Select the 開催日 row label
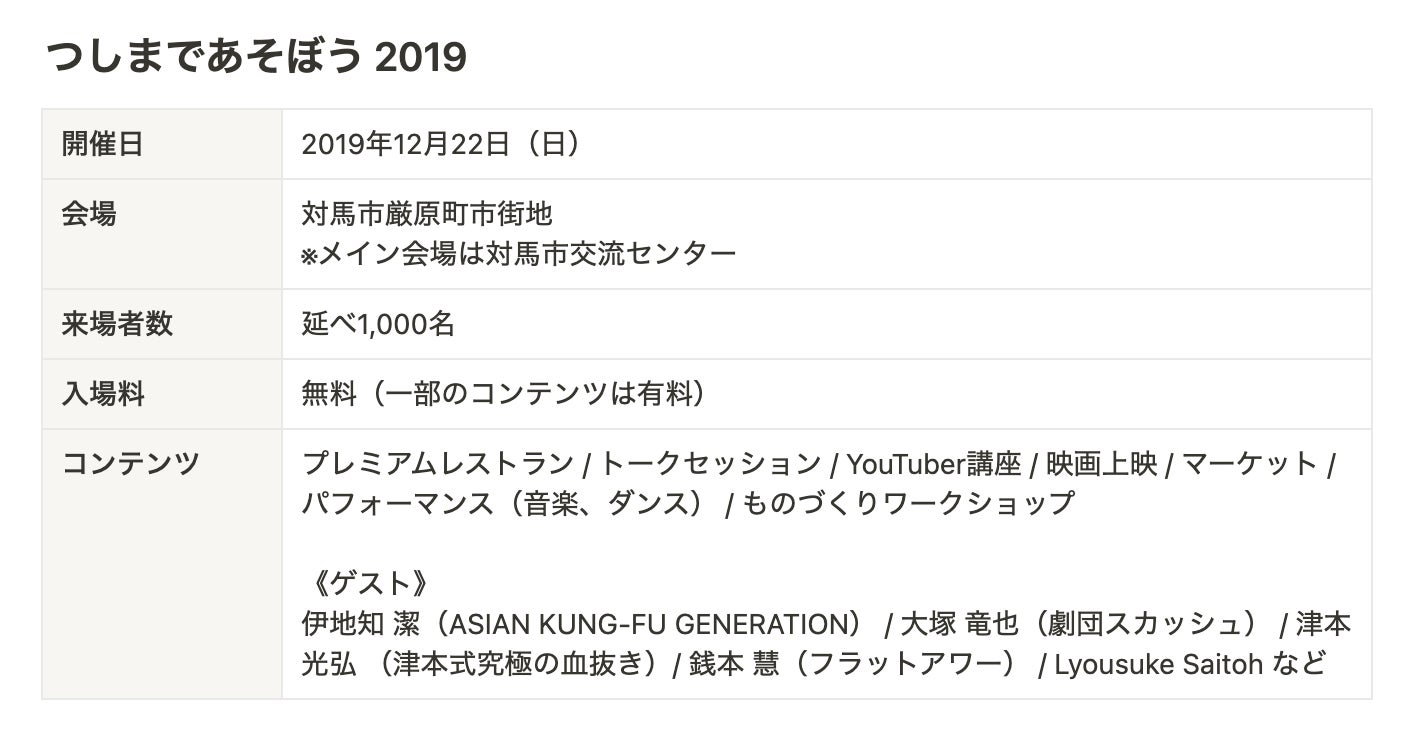 102,144
